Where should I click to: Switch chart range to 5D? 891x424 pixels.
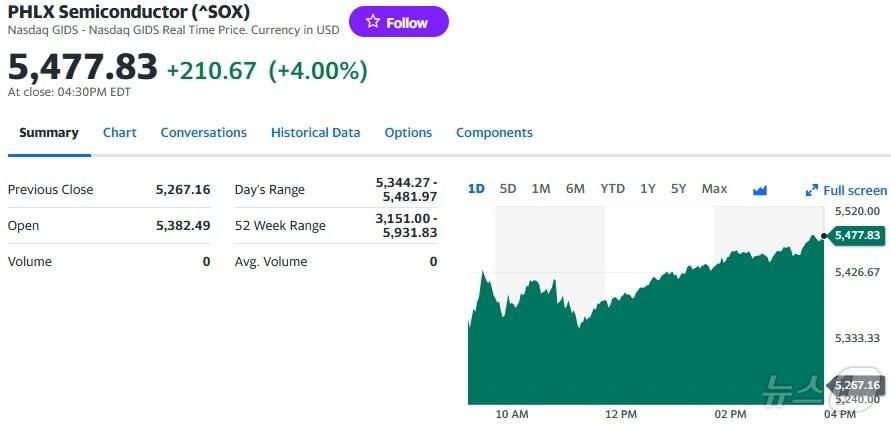(x=508, y=189)
